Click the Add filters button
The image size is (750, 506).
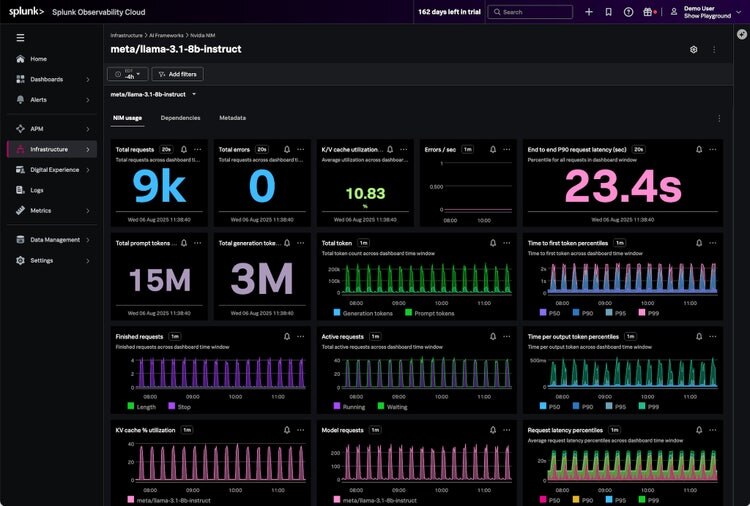click(178, 74)
